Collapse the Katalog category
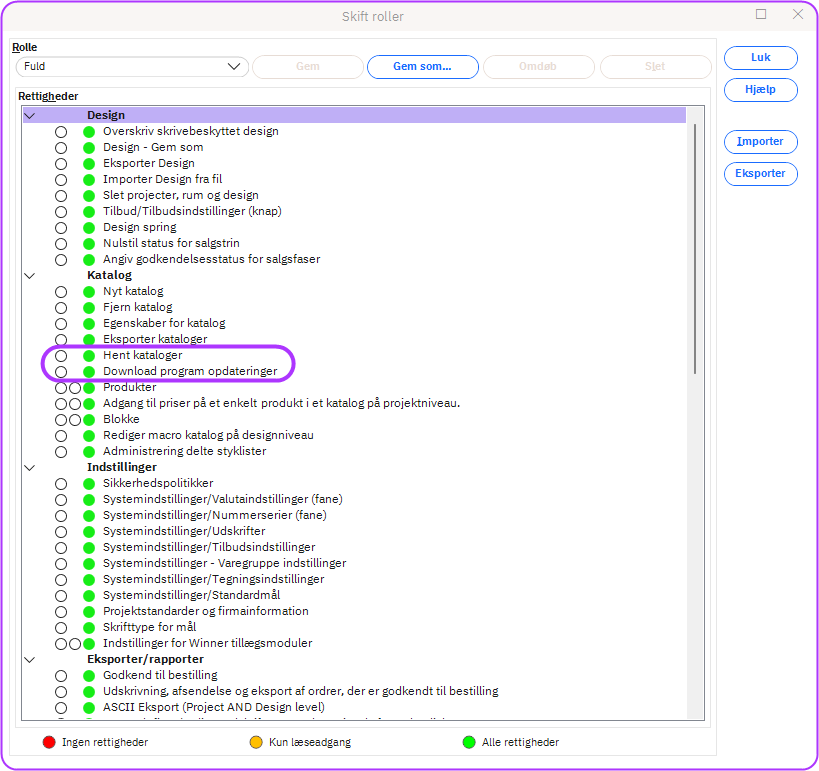 coord(29,275)
